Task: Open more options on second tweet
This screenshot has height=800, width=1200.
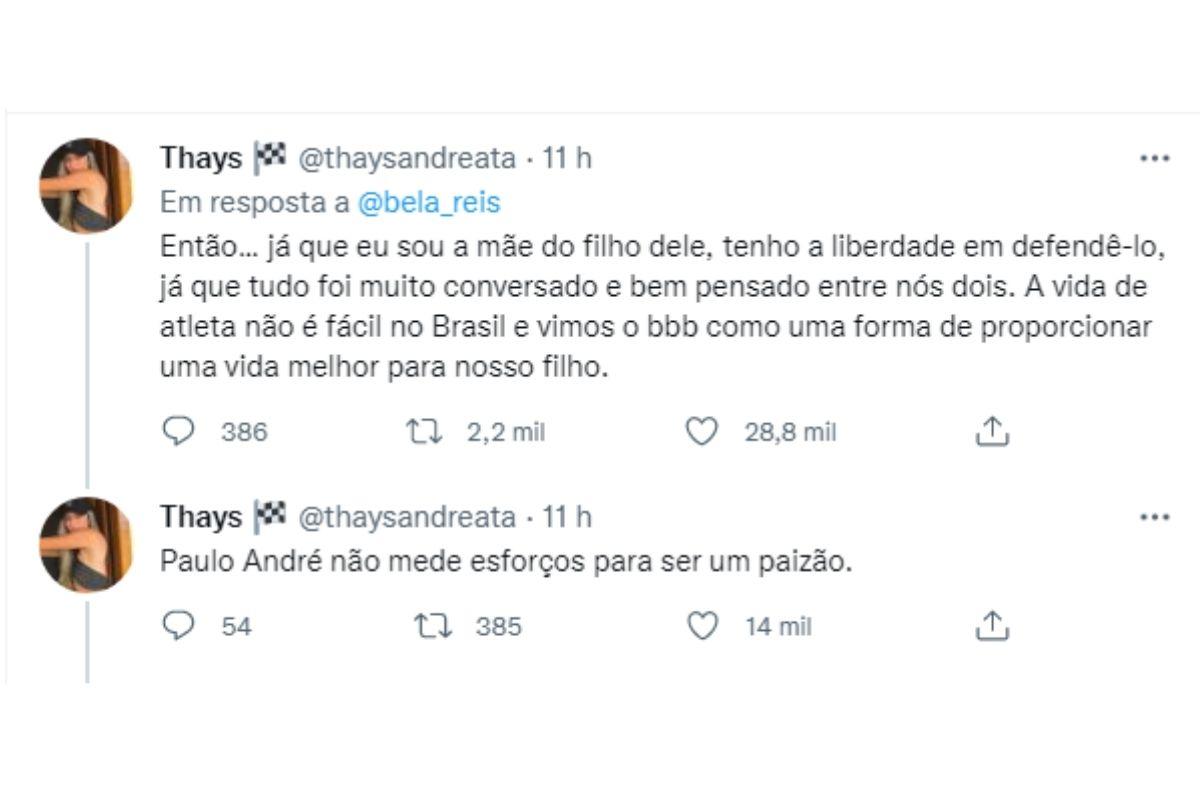Action: click(1154, 517)
